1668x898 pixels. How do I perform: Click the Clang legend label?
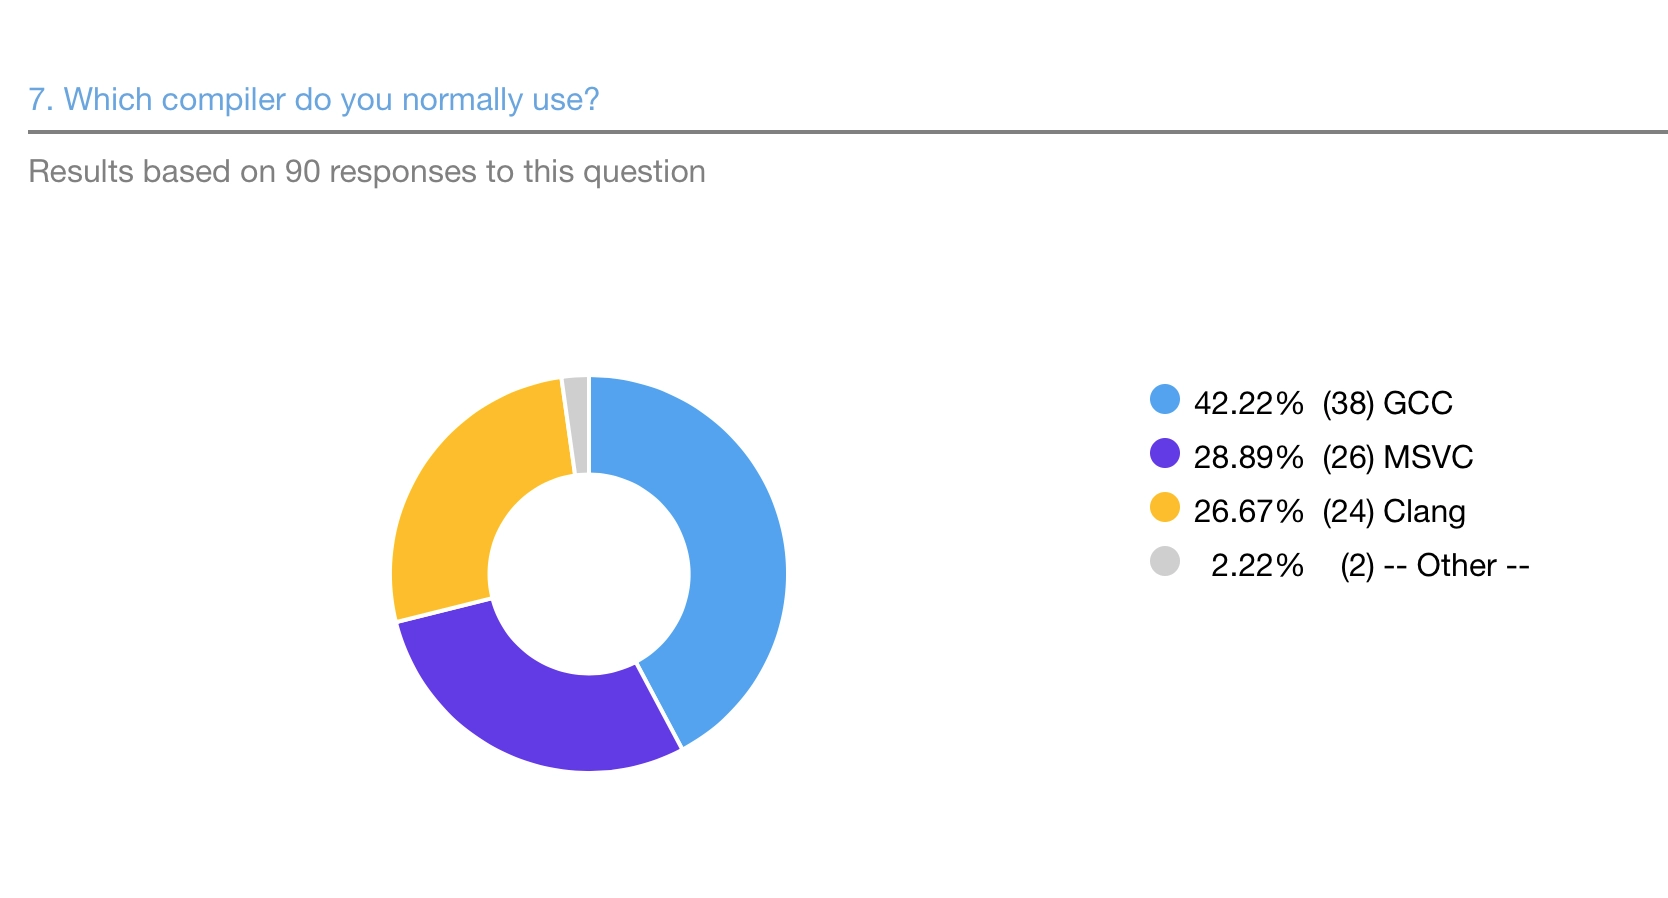(1424, 511)
